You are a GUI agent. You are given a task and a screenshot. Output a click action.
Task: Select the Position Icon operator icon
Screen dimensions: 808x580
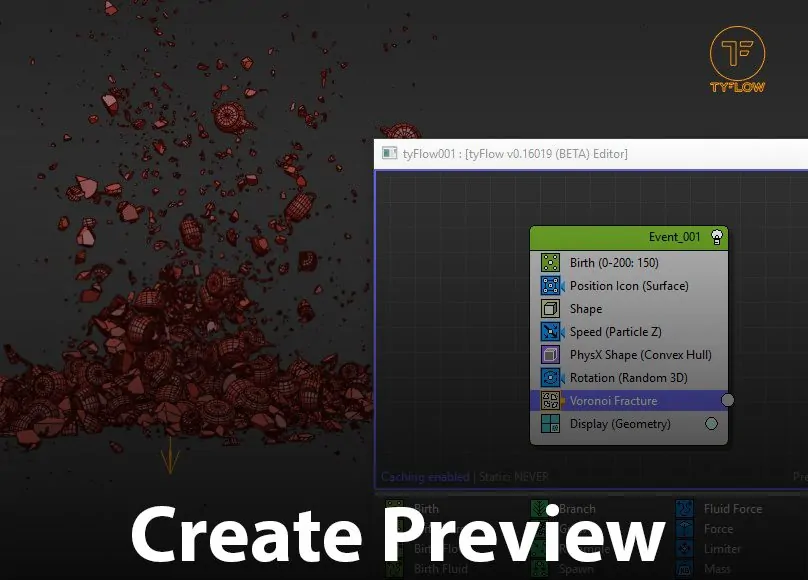550,286
